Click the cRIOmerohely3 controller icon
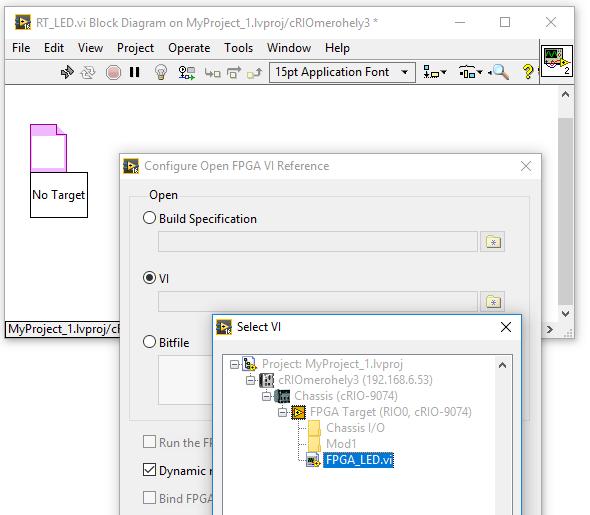This screenshot has width=590, height=515. pos(266,380)
